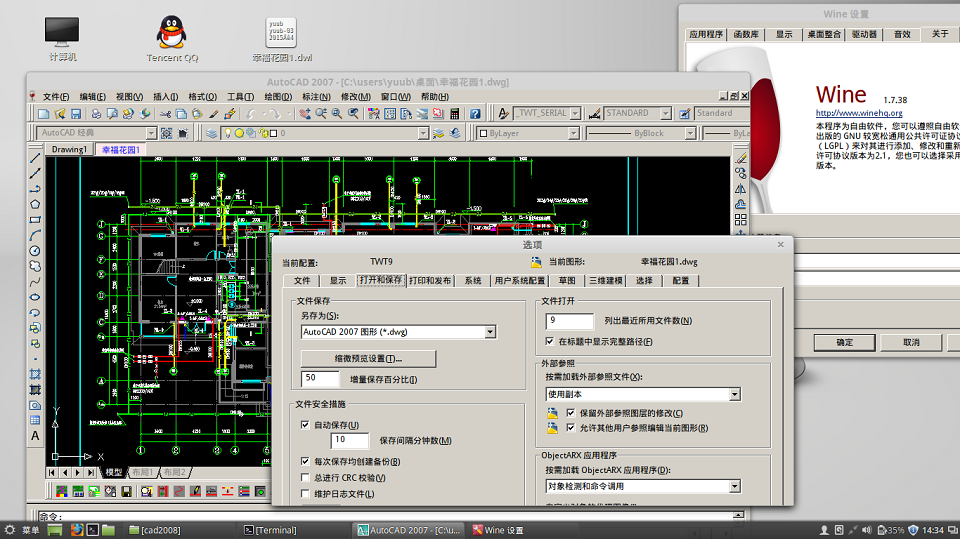Click the Save floppy-disk icon in the top toolbar
Viewport: 960px width, 539px height.
[76, 114]
